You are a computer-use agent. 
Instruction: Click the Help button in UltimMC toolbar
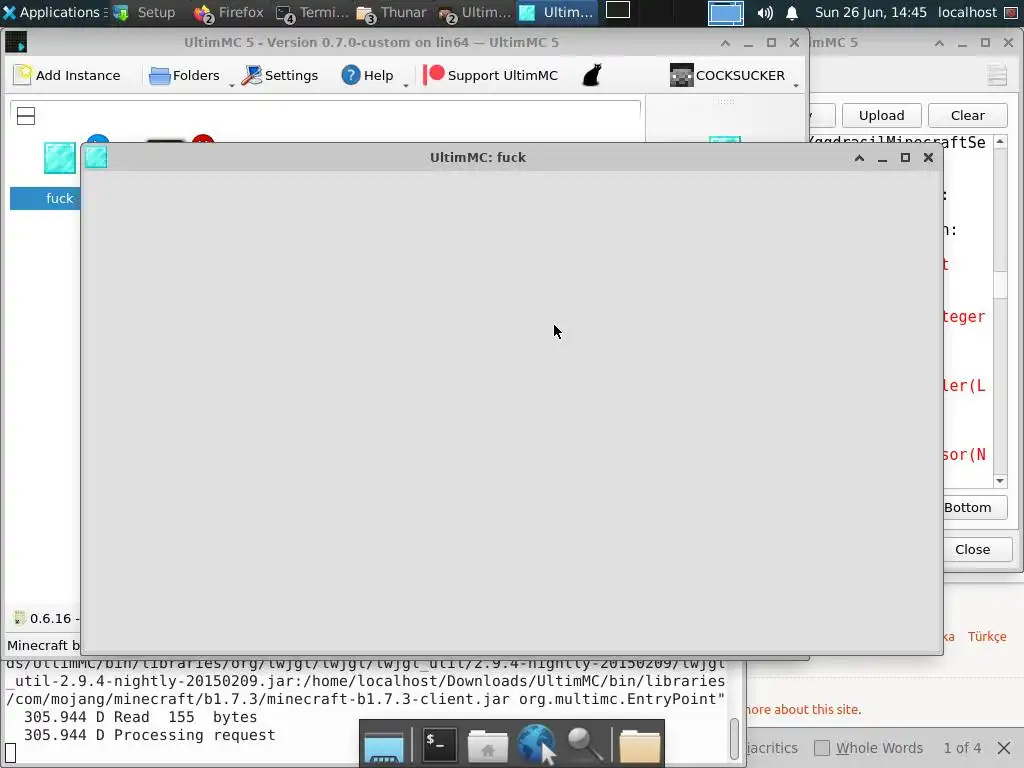point(368,75)
